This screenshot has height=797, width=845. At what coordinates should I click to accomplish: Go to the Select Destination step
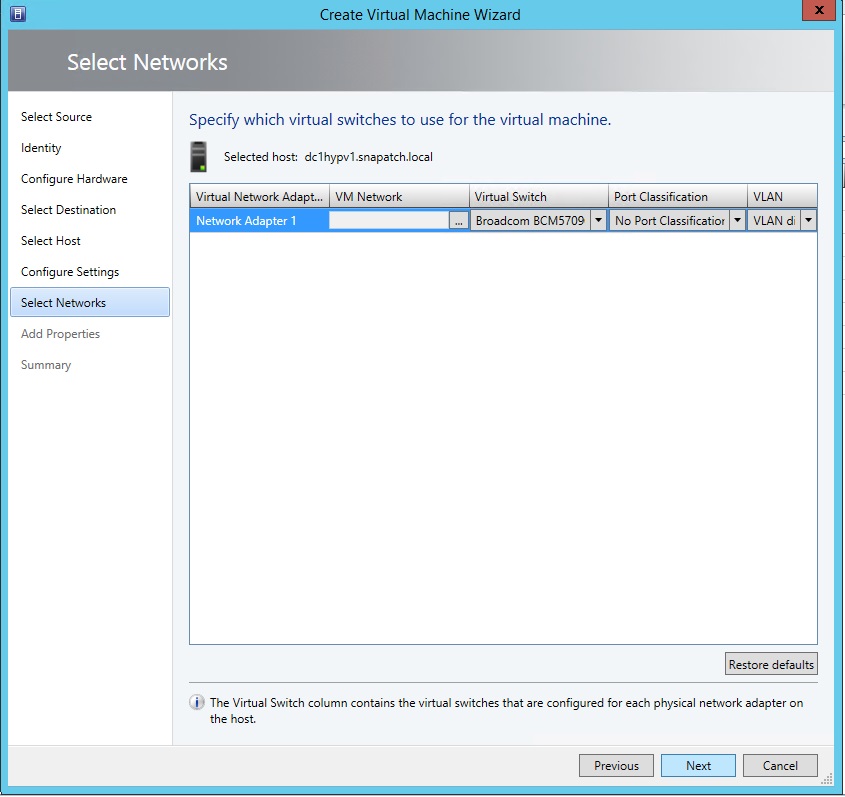(x=68, y=210)
